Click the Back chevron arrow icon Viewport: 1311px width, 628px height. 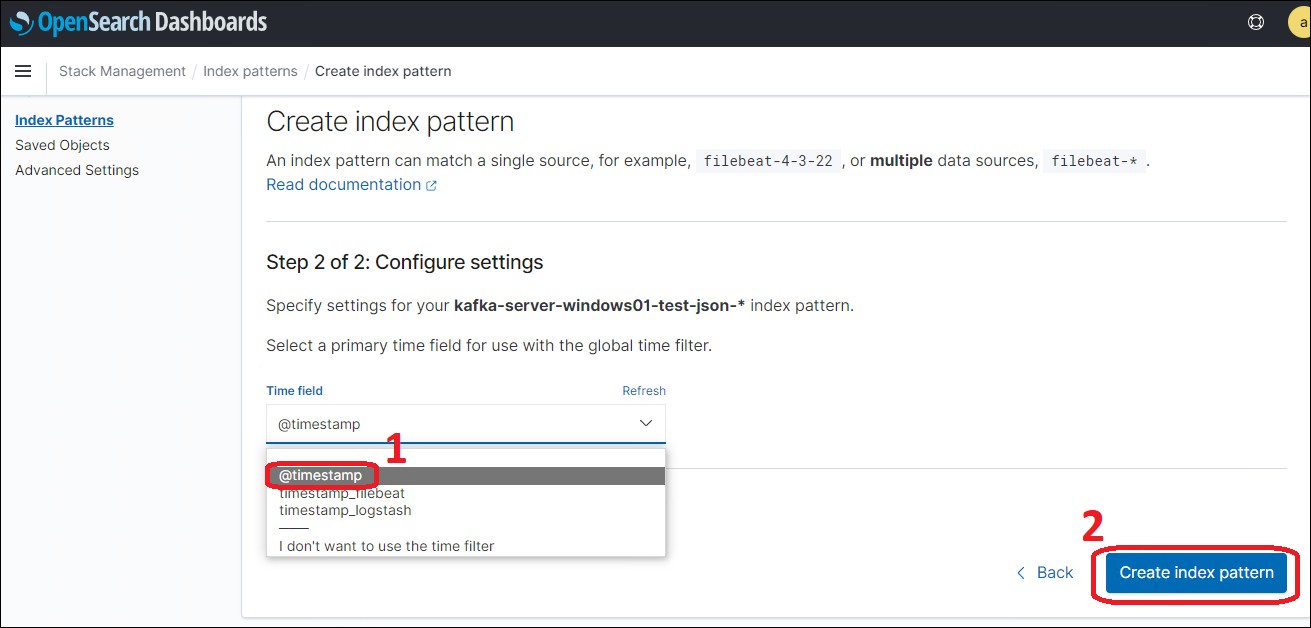coord(1021,573)
